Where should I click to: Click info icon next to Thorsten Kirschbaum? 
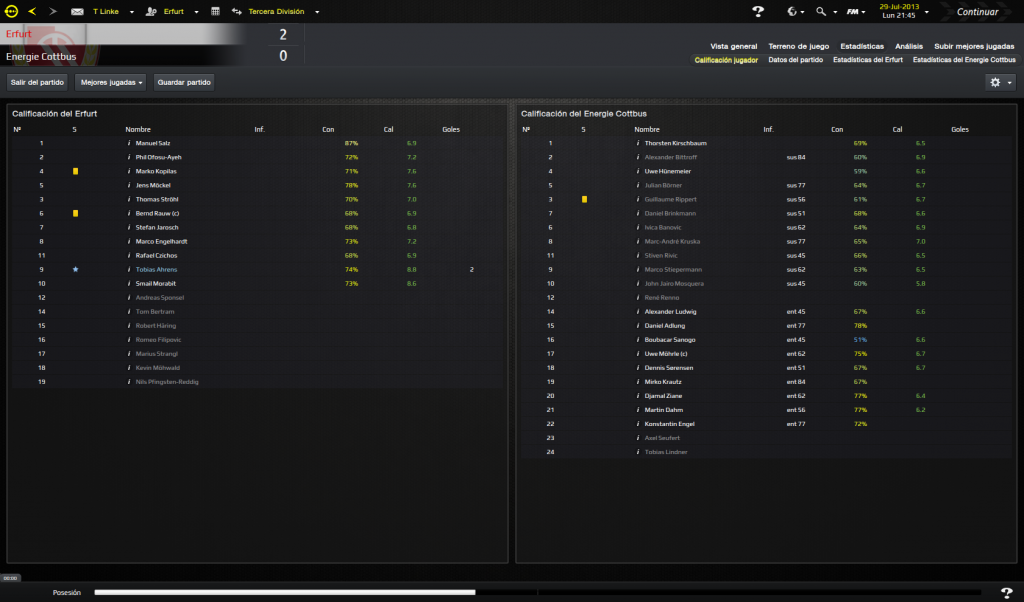click(637, 143)
